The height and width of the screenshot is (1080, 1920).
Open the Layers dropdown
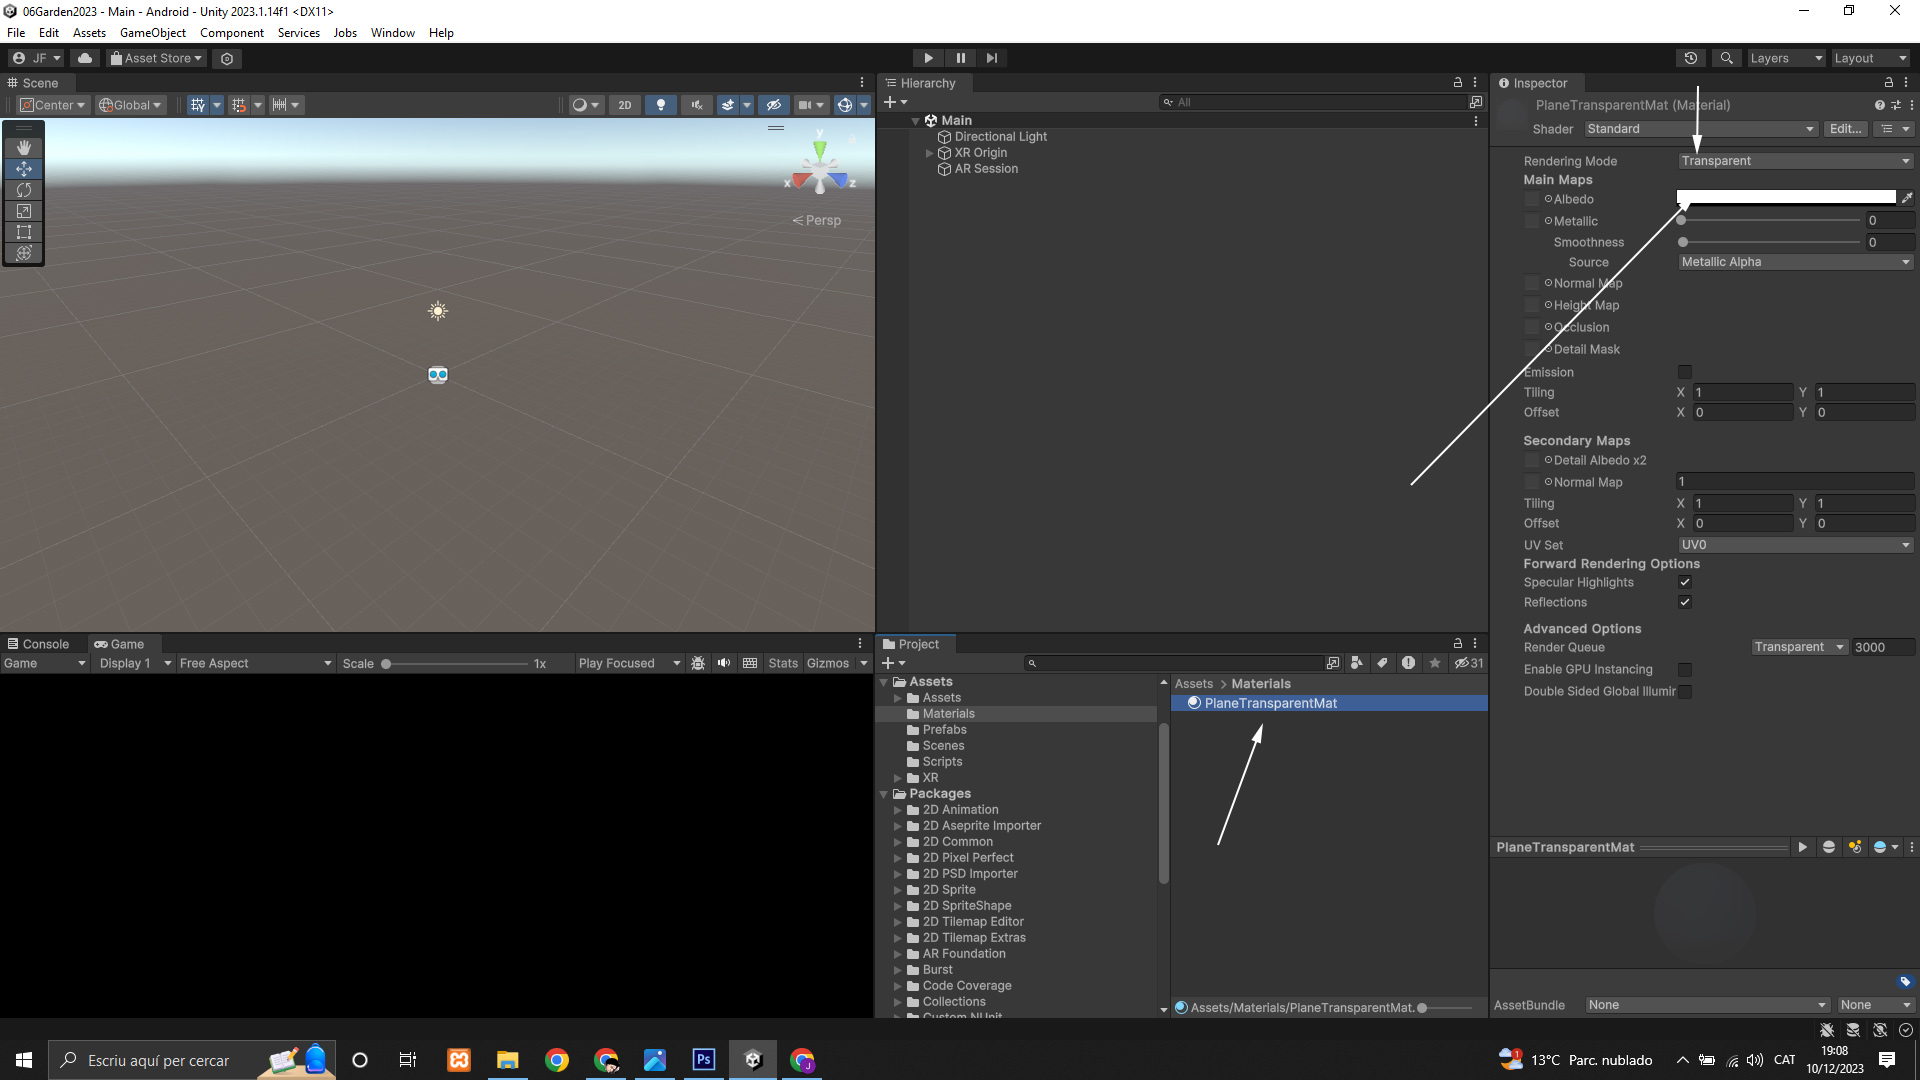[x=1786, y=58]
